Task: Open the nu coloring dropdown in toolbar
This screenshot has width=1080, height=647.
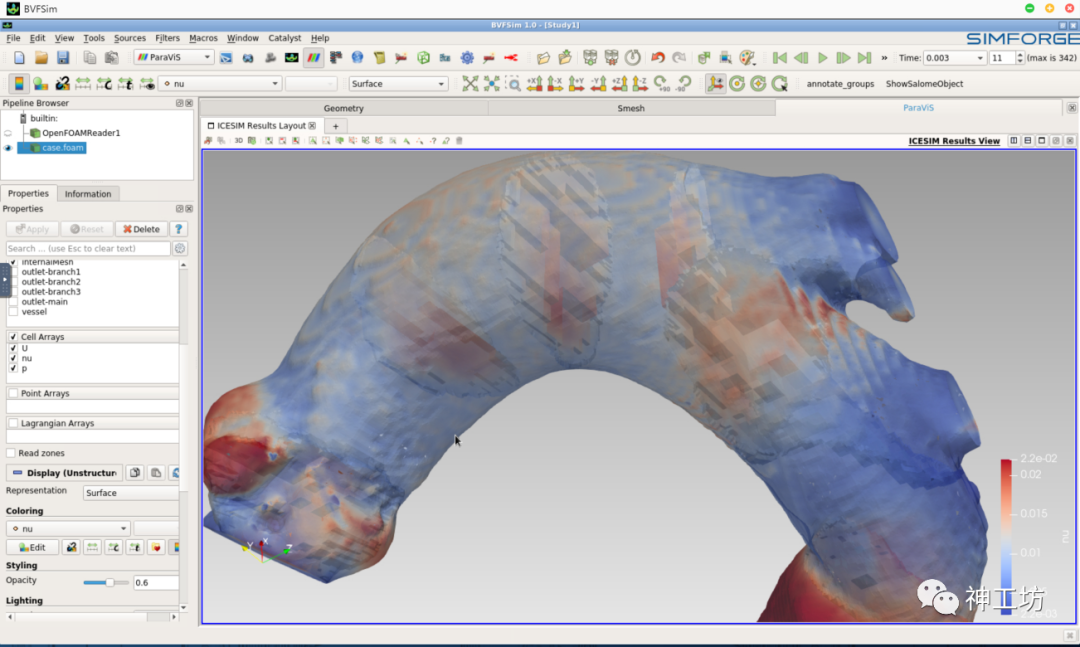Action: [x=220, y=84]
